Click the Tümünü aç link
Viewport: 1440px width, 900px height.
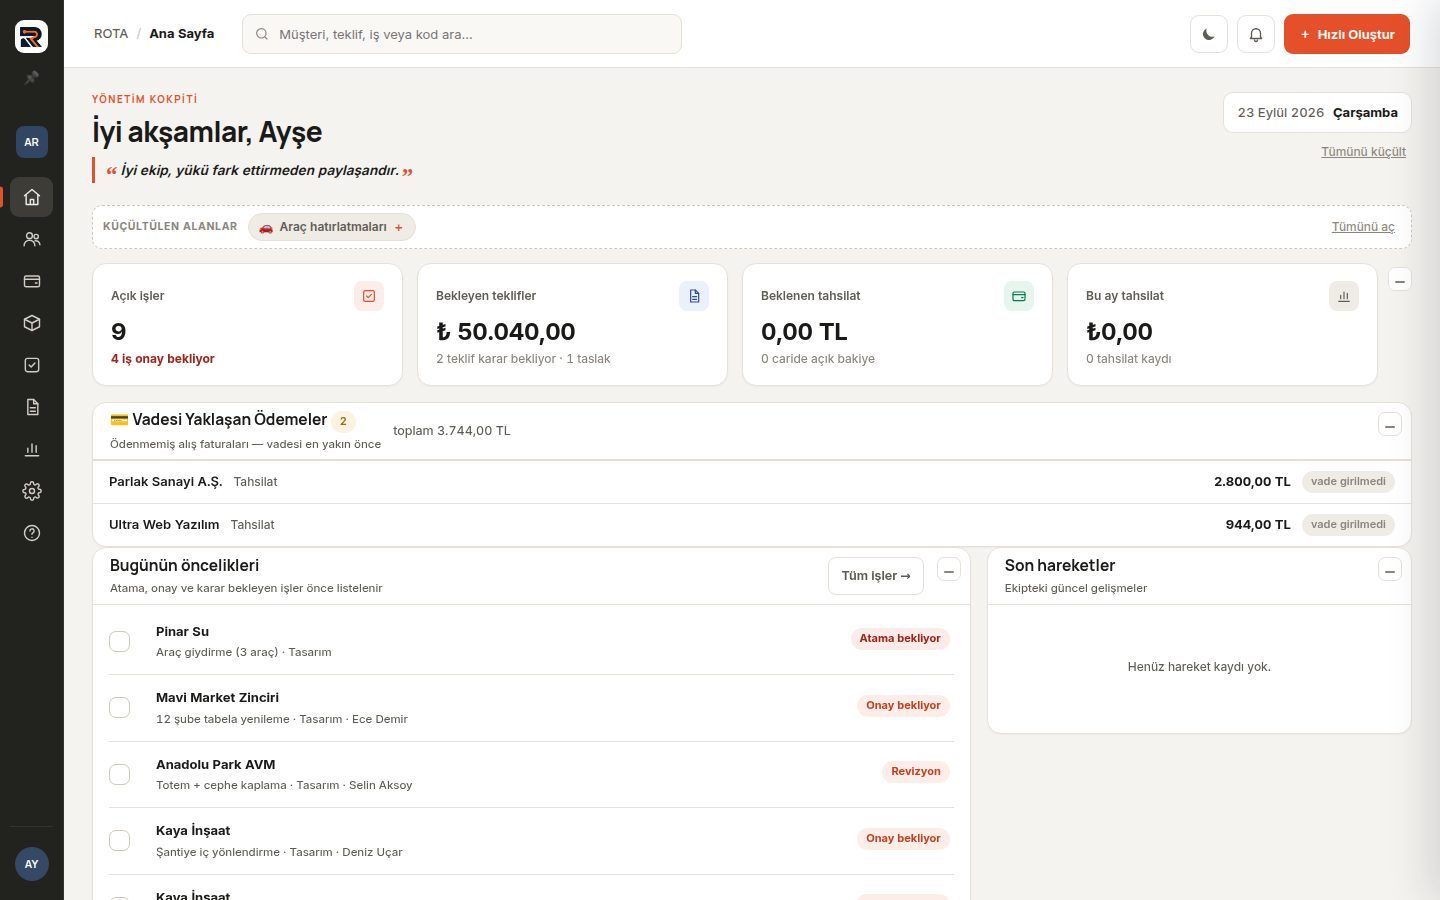coord(1363,227)
